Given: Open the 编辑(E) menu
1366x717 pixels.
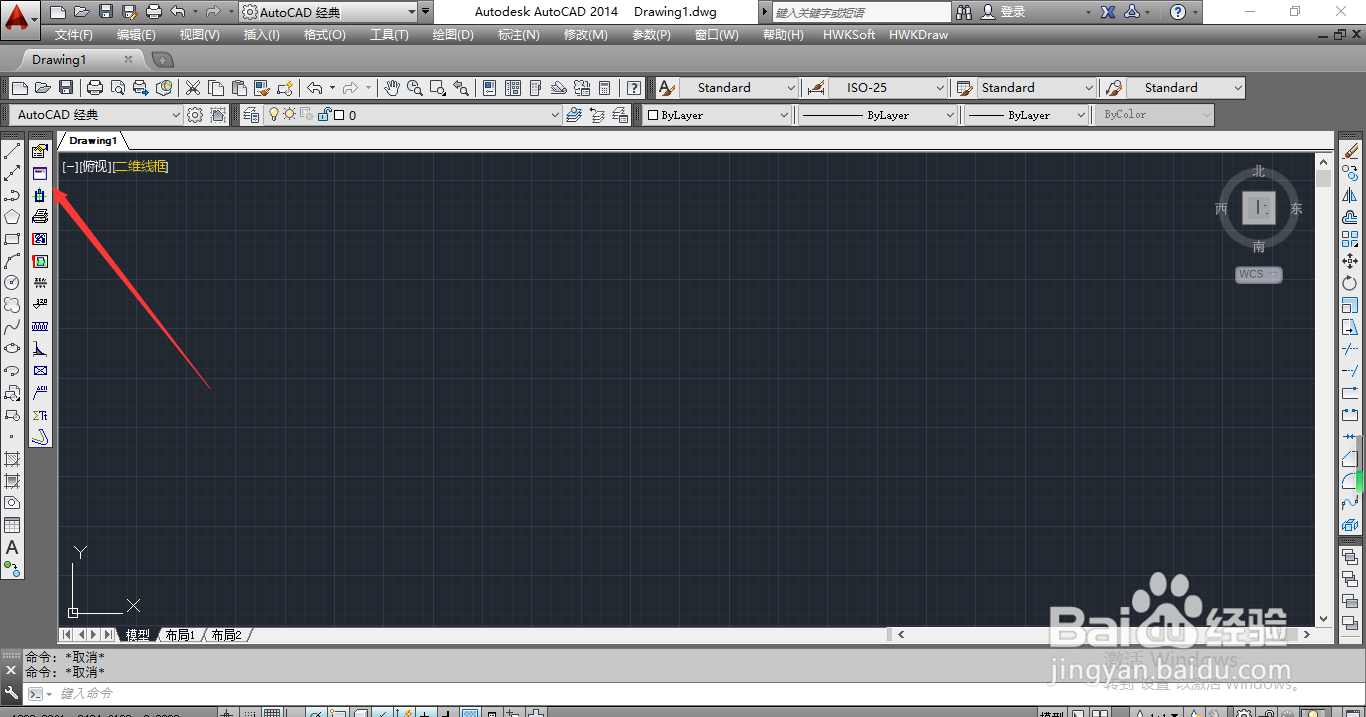Looking at the screenshot, I should click(x=136, y=35).
